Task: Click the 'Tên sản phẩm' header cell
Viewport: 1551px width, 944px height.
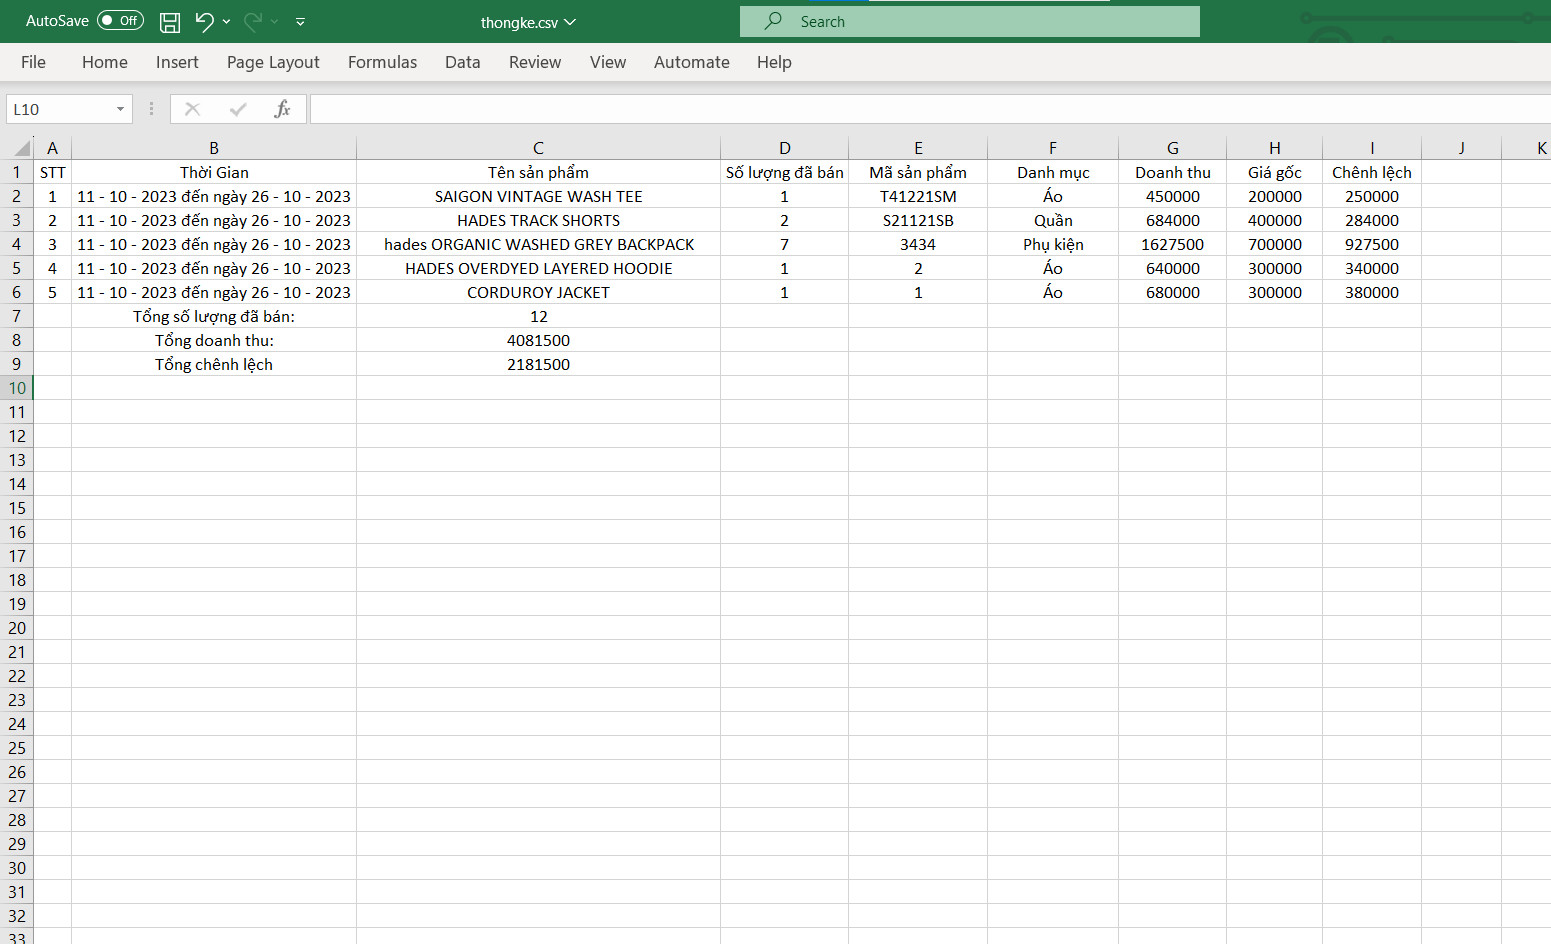Action: [x=538, y=172]
